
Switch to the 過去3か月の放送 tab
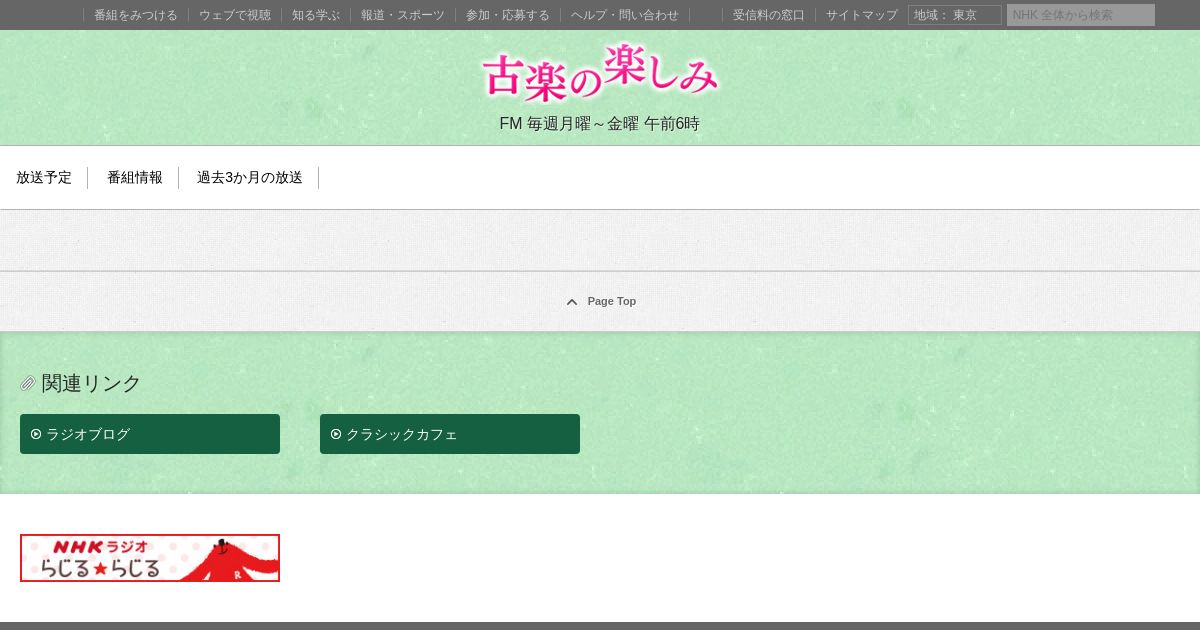(250, 177)
